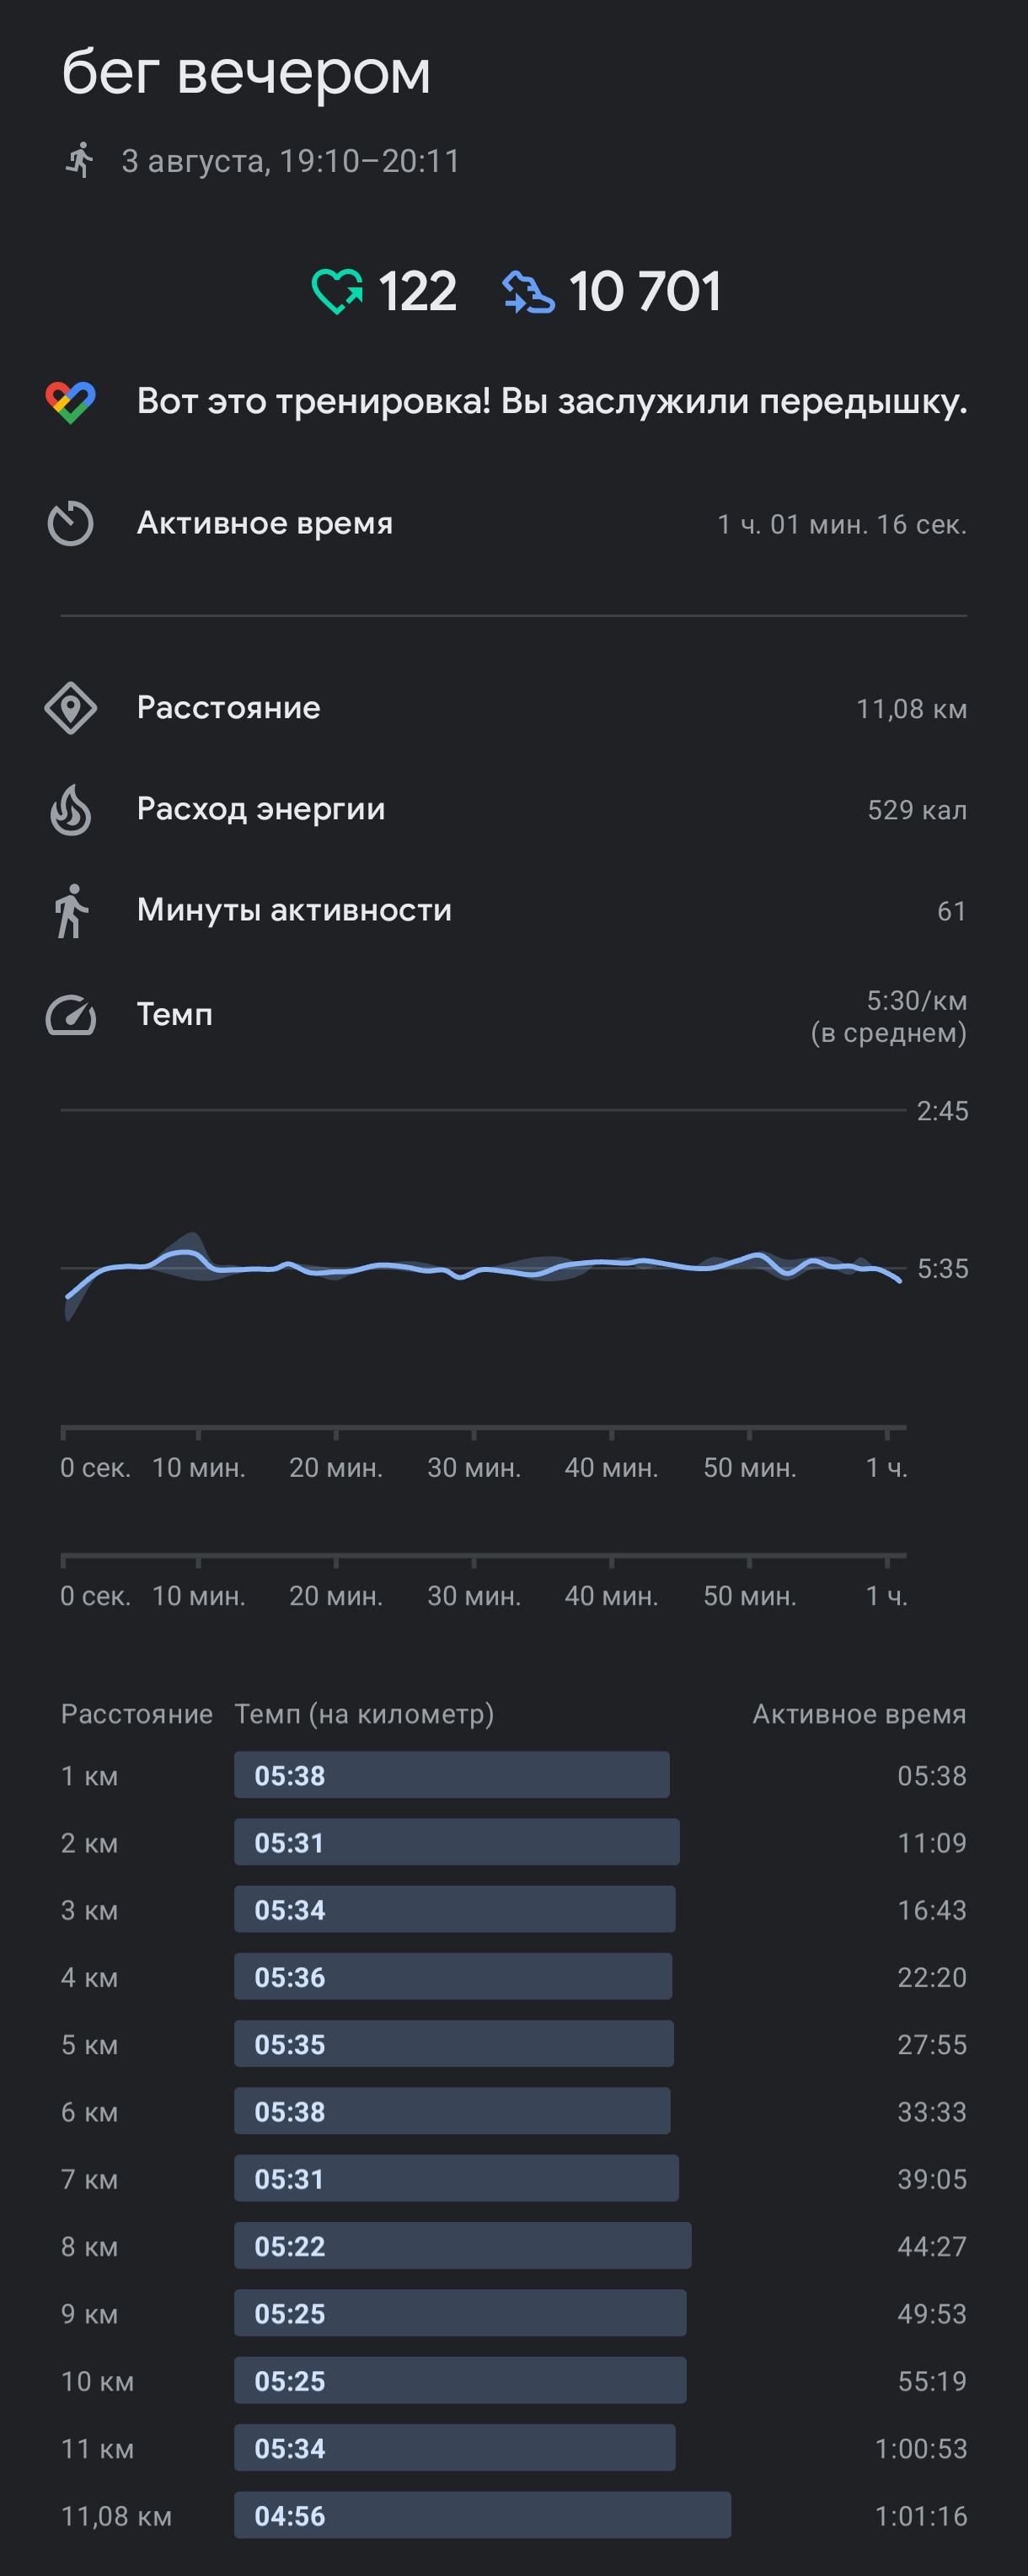This screenshot has width=1028, height=2576.
Task: Tap the 10 701 steps count
Action: click(644, 292)
